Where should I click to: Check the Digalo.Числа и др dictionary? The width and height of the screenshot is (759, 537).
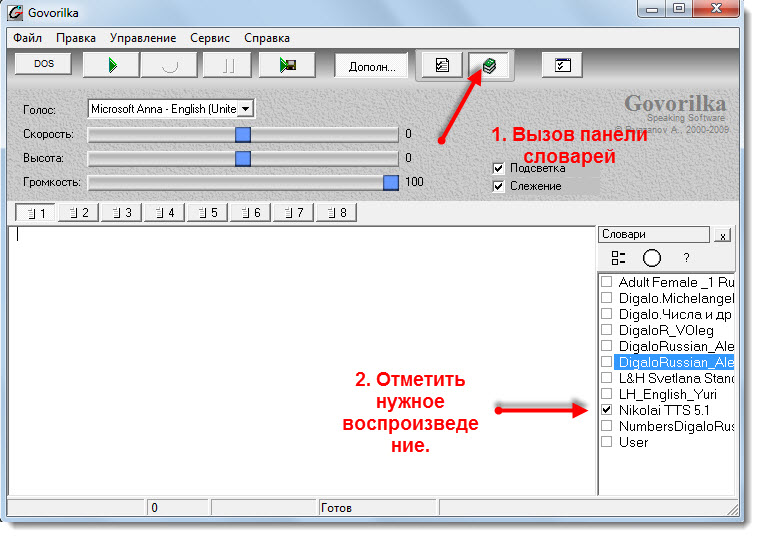[x=607, y=314]
